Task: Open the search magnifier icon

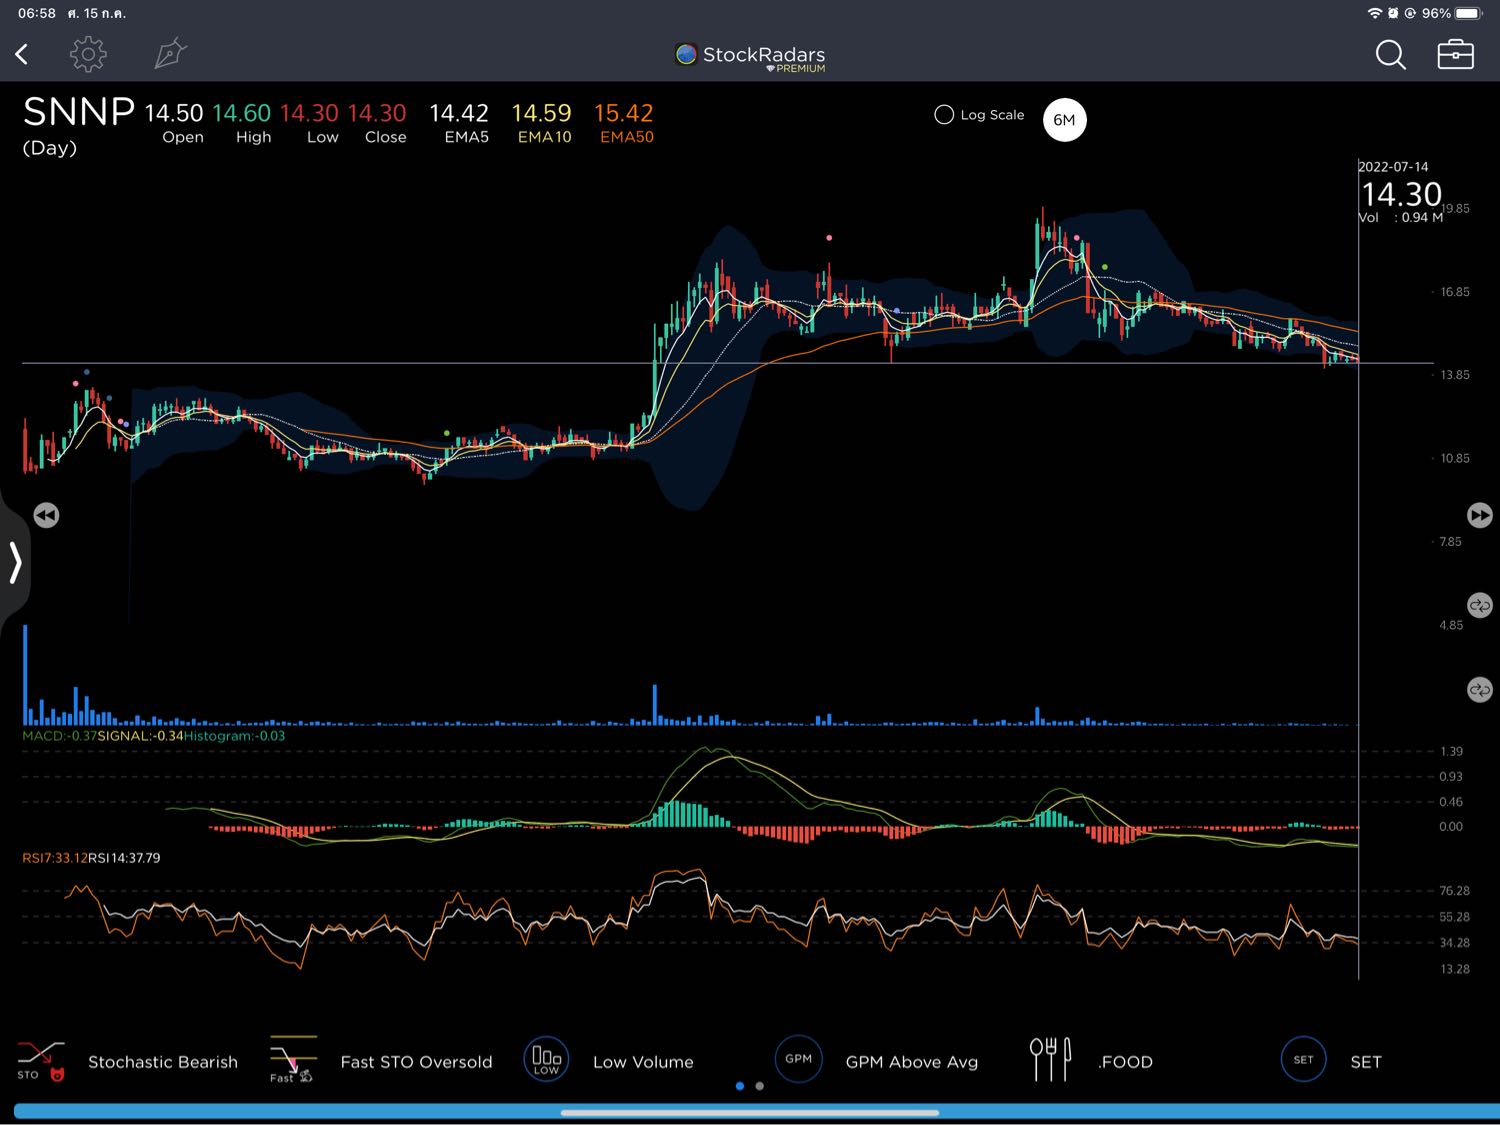Action: (1390, 55)
